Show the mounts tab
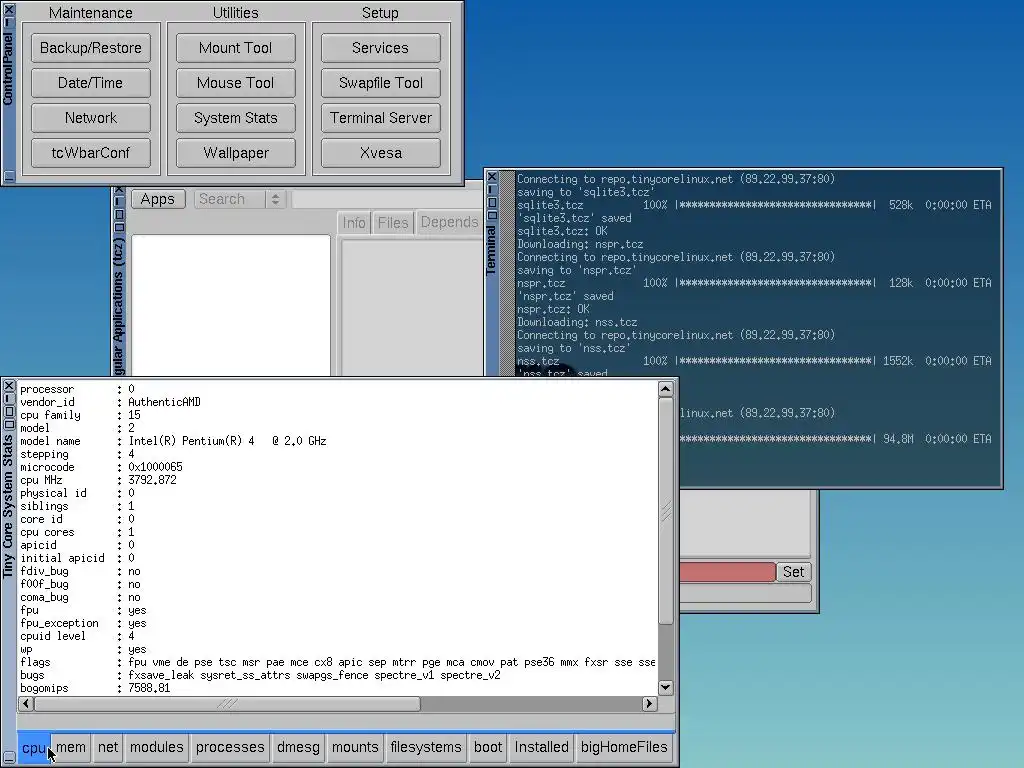This screenshot has height=768, width=1024. coord(355,747)
